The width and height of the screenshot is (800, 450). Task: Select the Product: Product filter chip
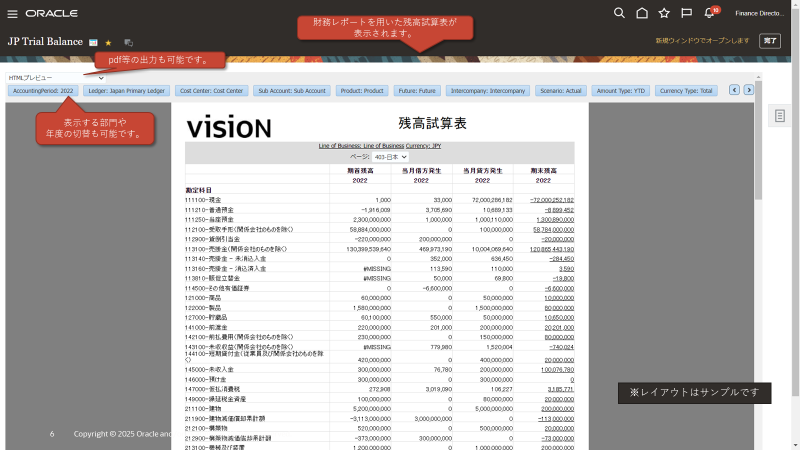click(x=362, y=91)
